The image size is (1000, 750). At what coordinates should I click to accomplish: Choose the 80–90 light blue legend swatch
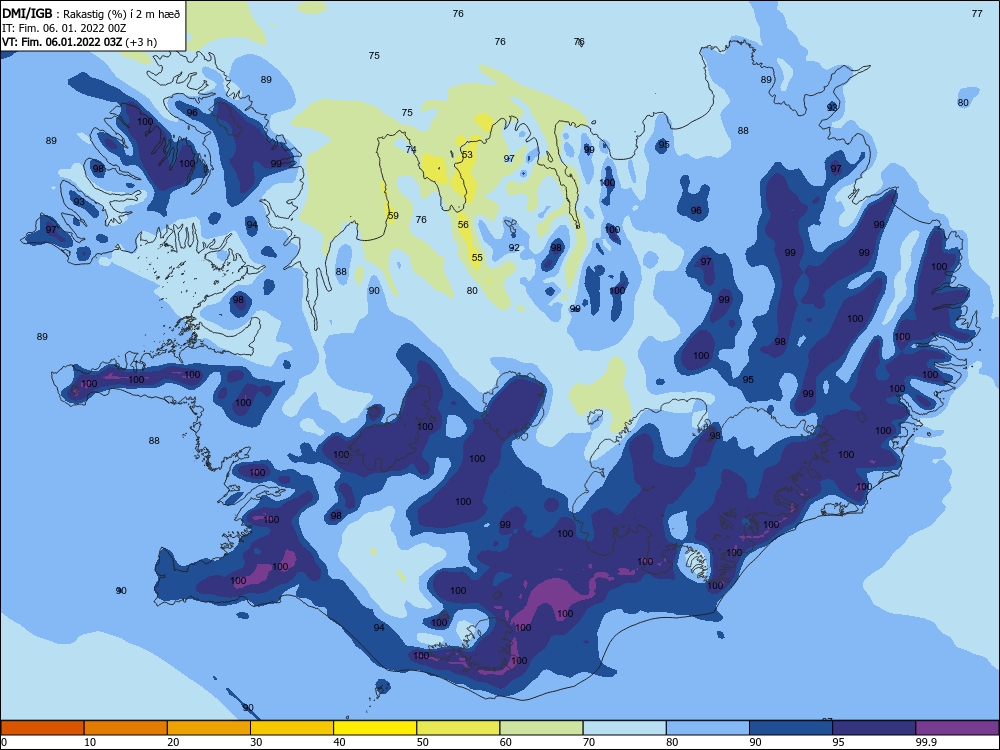(708, 728)
